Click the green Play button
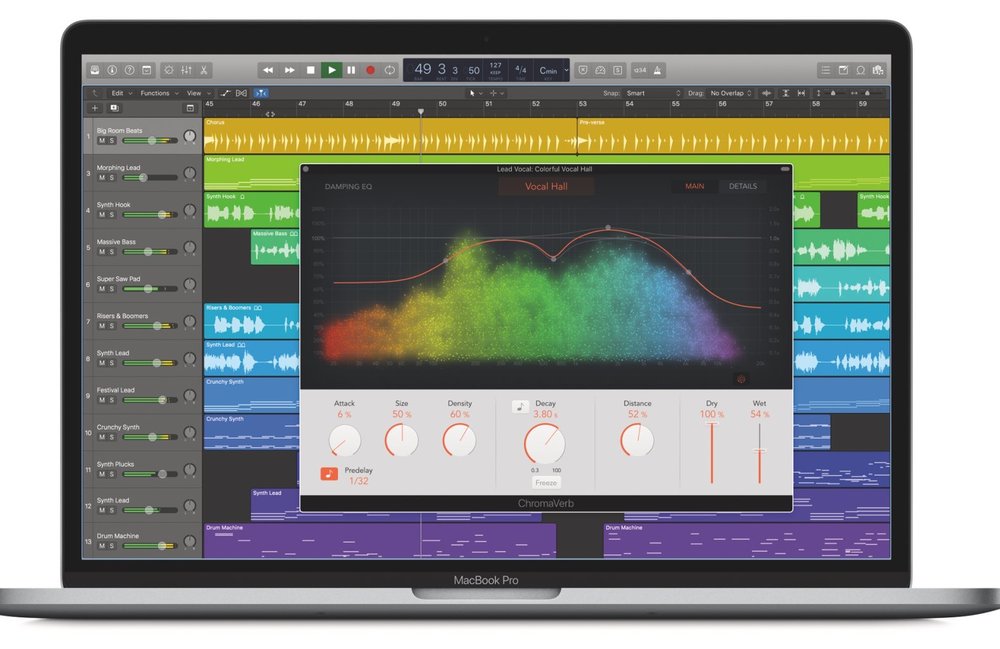The image size is (1000, 649). 331,70
